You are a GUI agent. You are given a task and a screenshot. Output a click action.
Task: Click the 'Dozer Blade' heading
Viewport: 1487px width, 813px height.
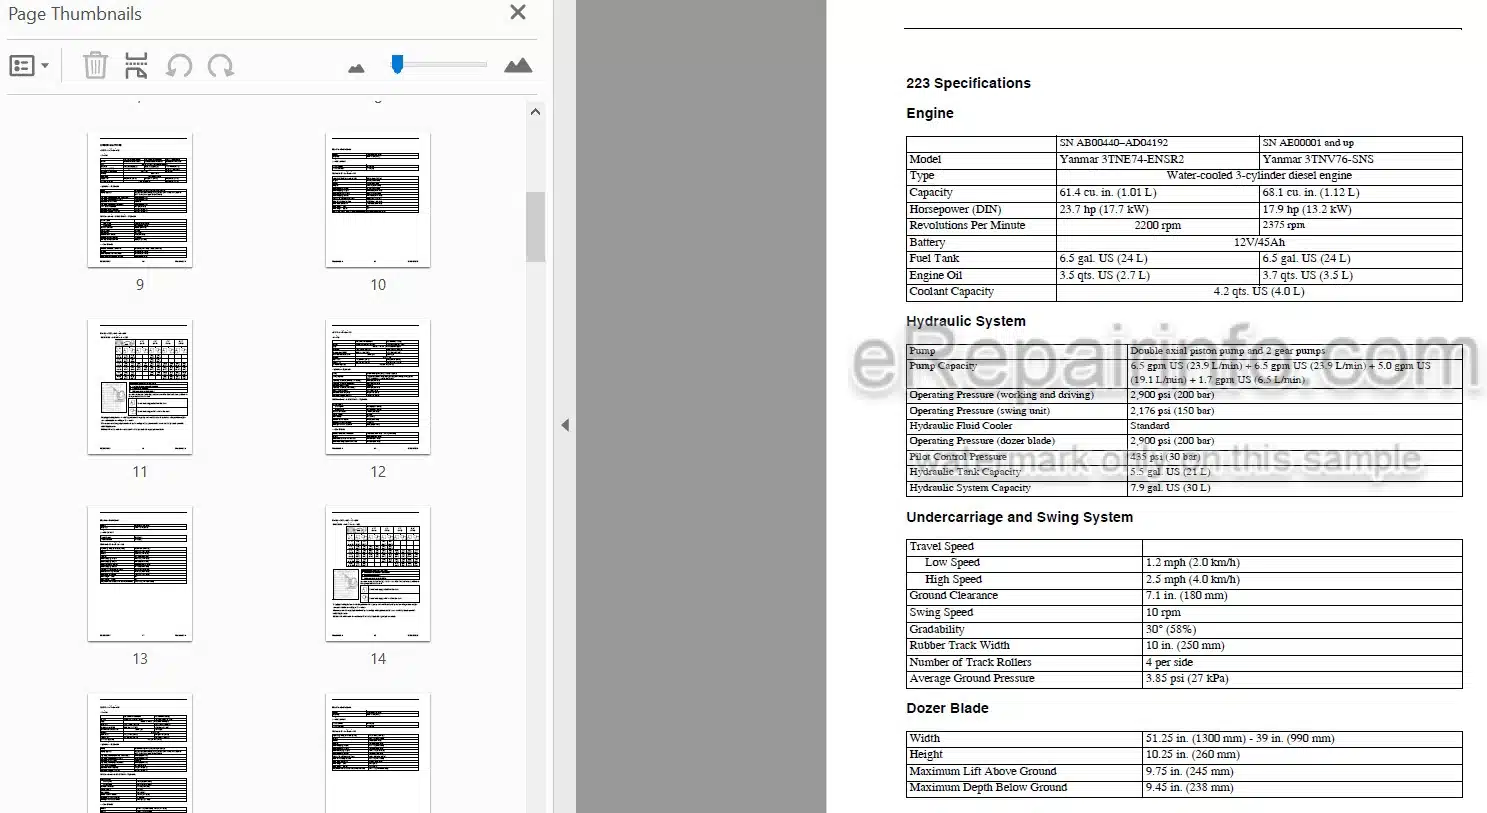[x=947, y=708]
